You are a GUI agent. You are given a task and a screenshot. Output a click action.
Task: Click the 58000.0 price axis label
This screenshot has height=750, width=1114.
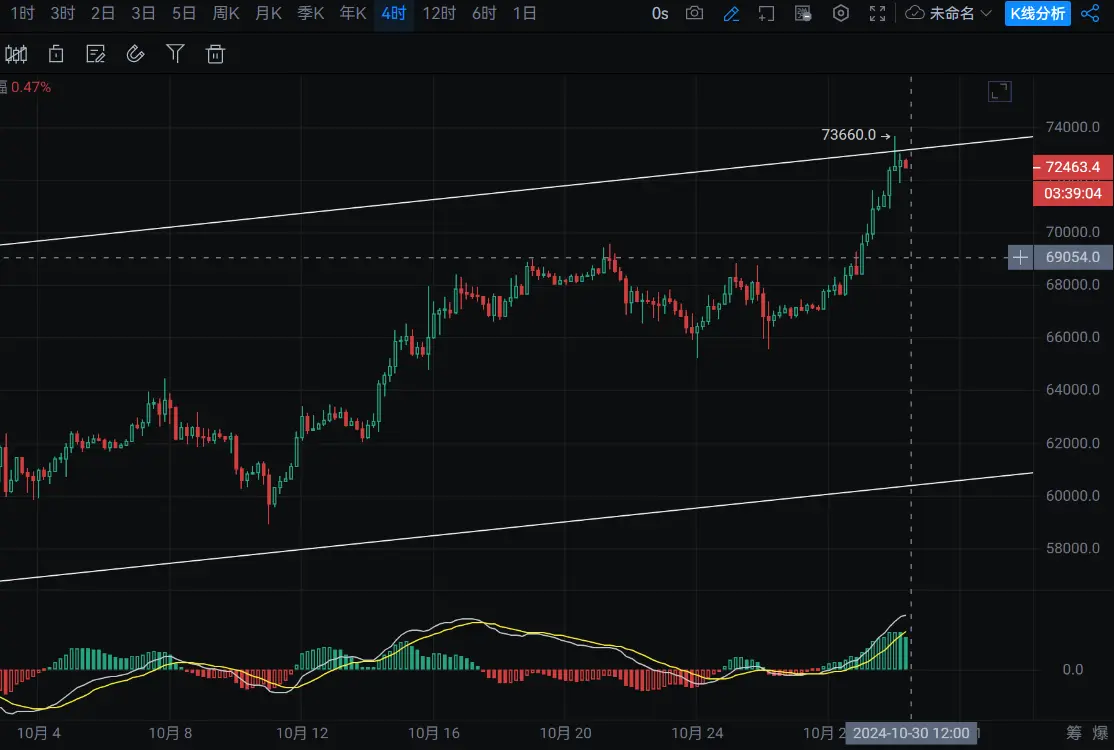tap(1073, 548)
